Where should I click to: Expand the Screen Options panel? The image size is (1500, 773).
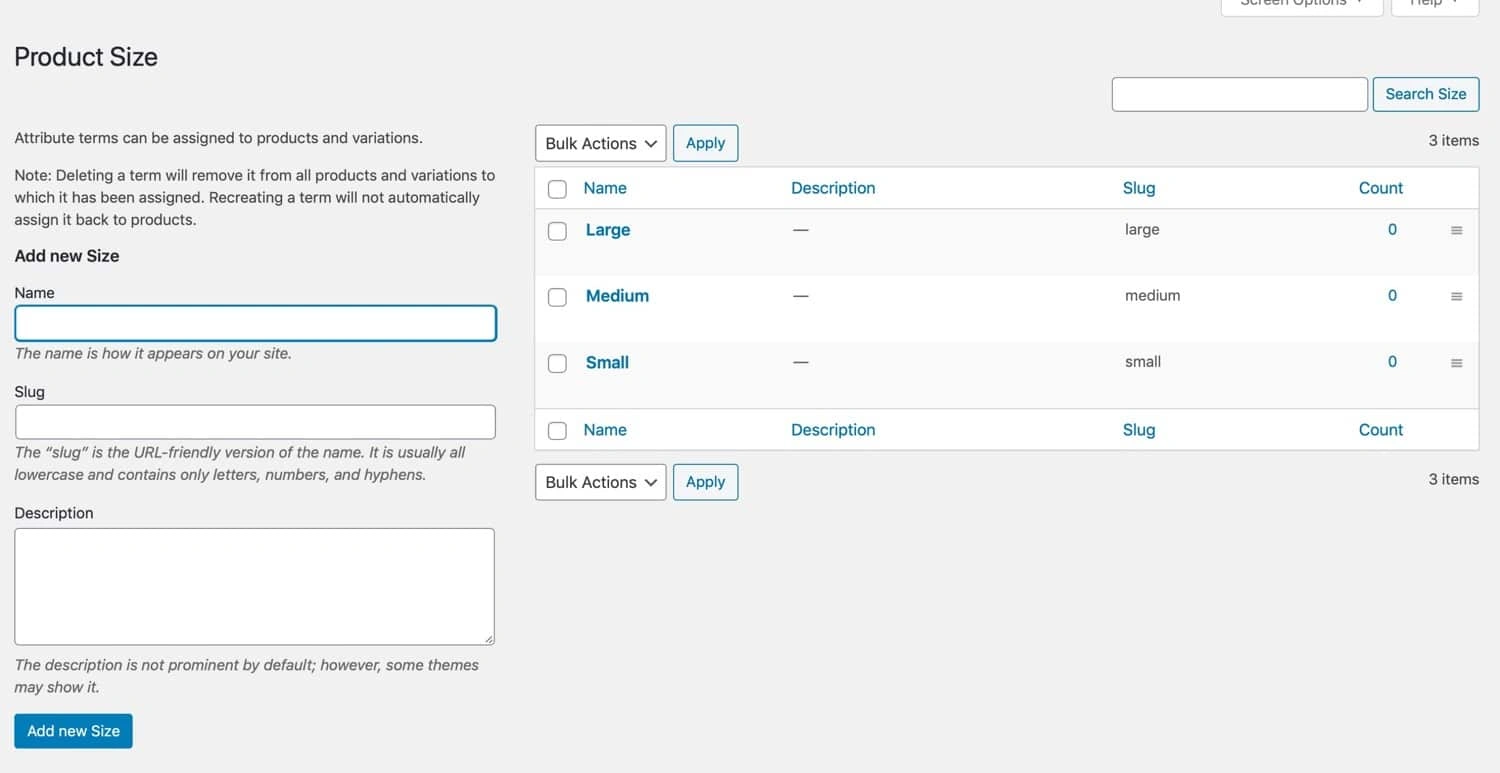point(1300,5)
